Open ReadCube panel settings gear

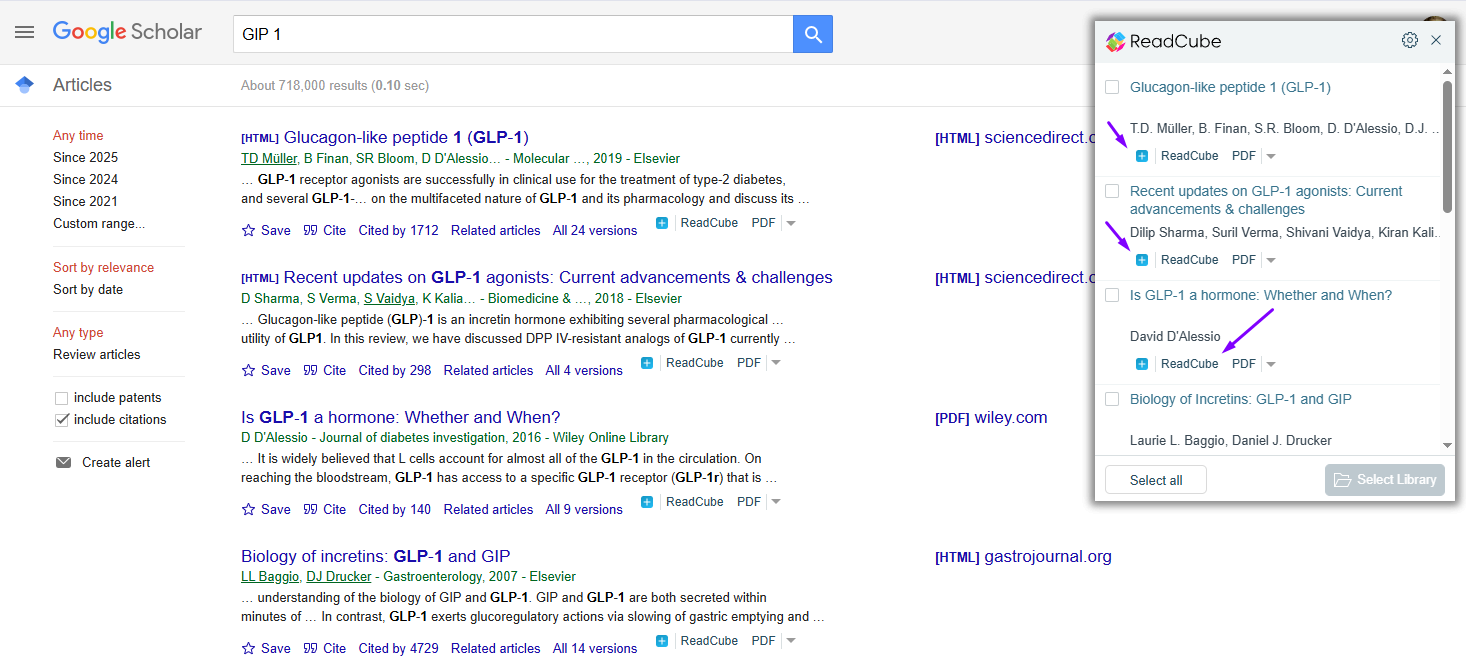tap(1409, 40)
